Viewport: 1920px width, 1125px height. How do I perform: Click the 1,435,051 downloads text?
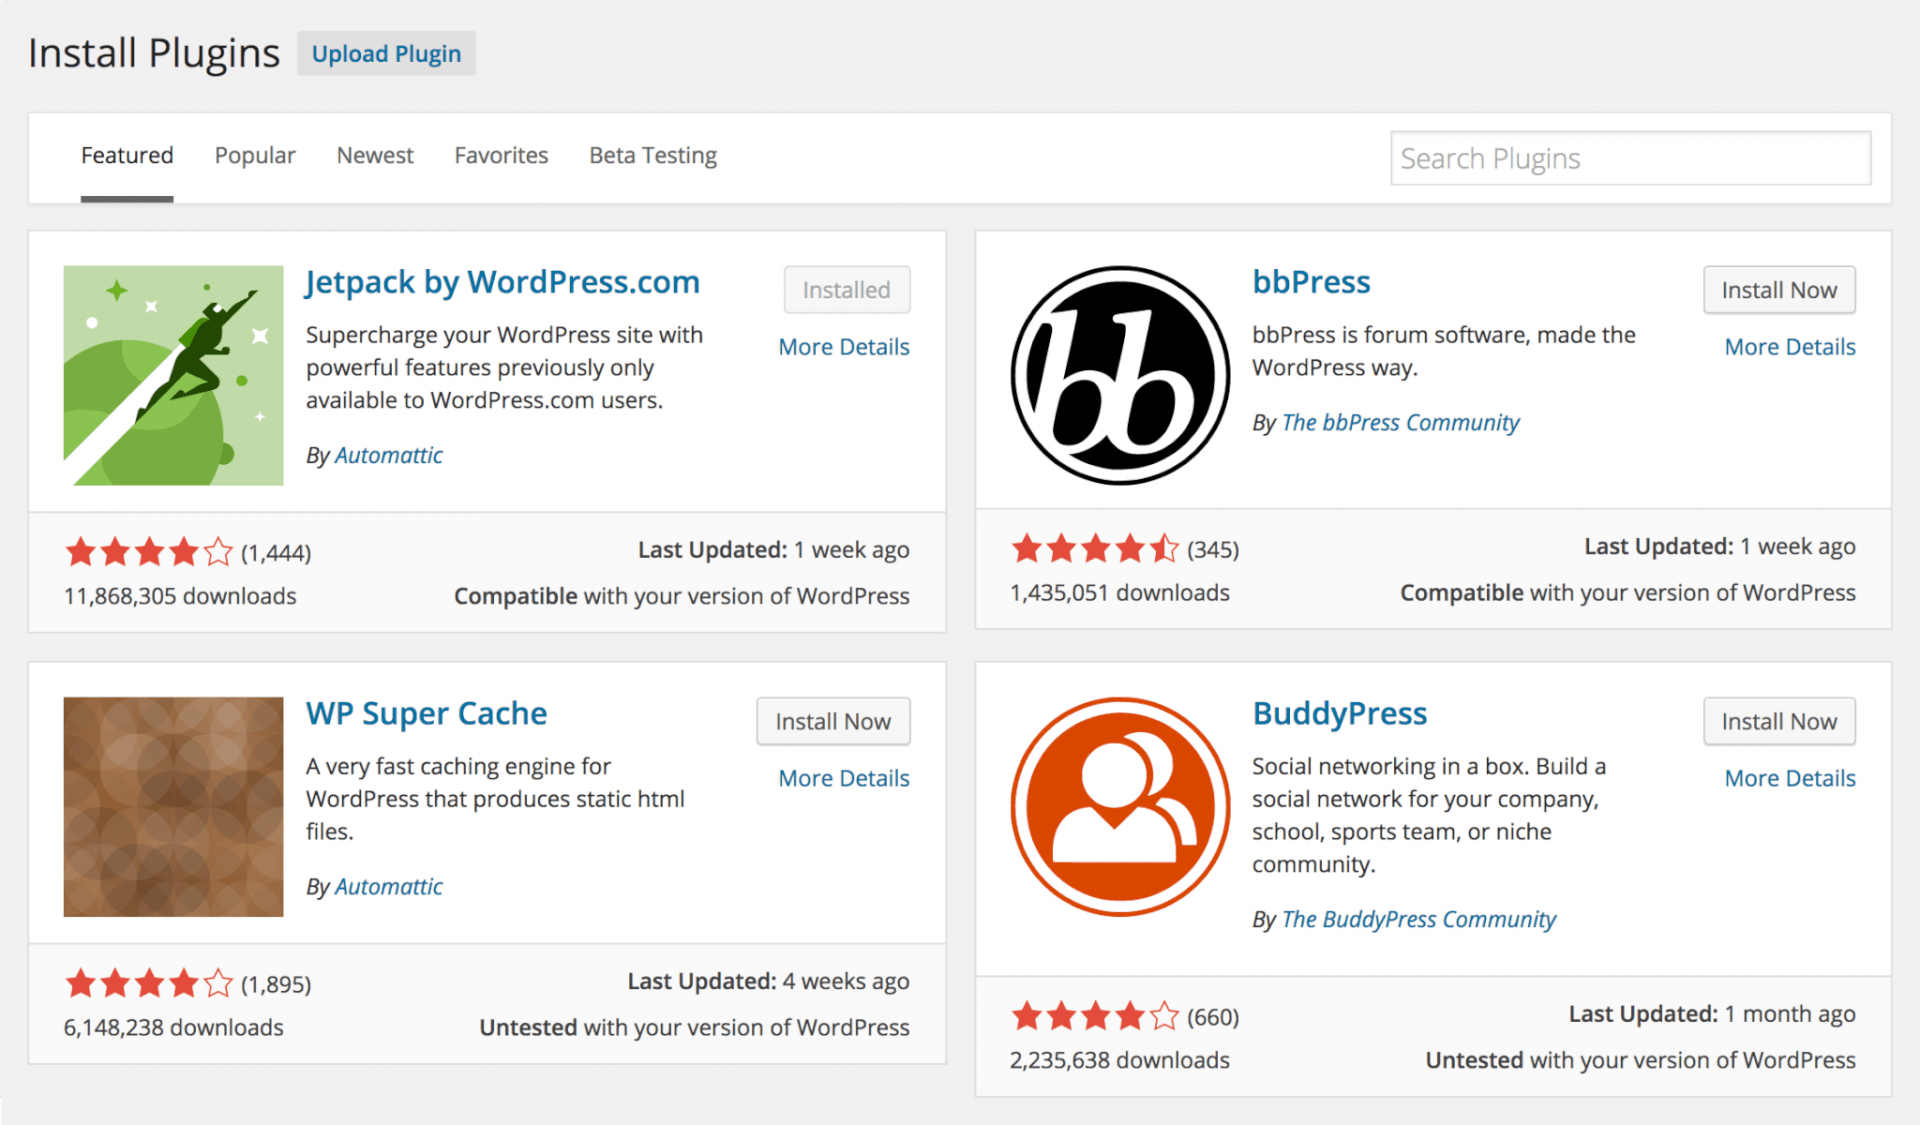pyautogui.click(x=1119, y=593)
